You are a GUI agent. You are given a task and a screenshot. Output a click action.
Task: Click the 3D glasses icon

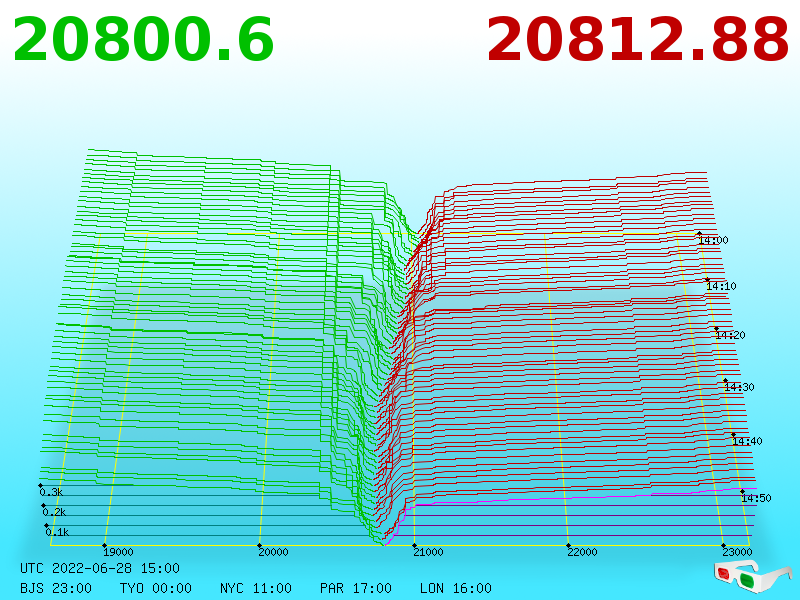(751, 577)
